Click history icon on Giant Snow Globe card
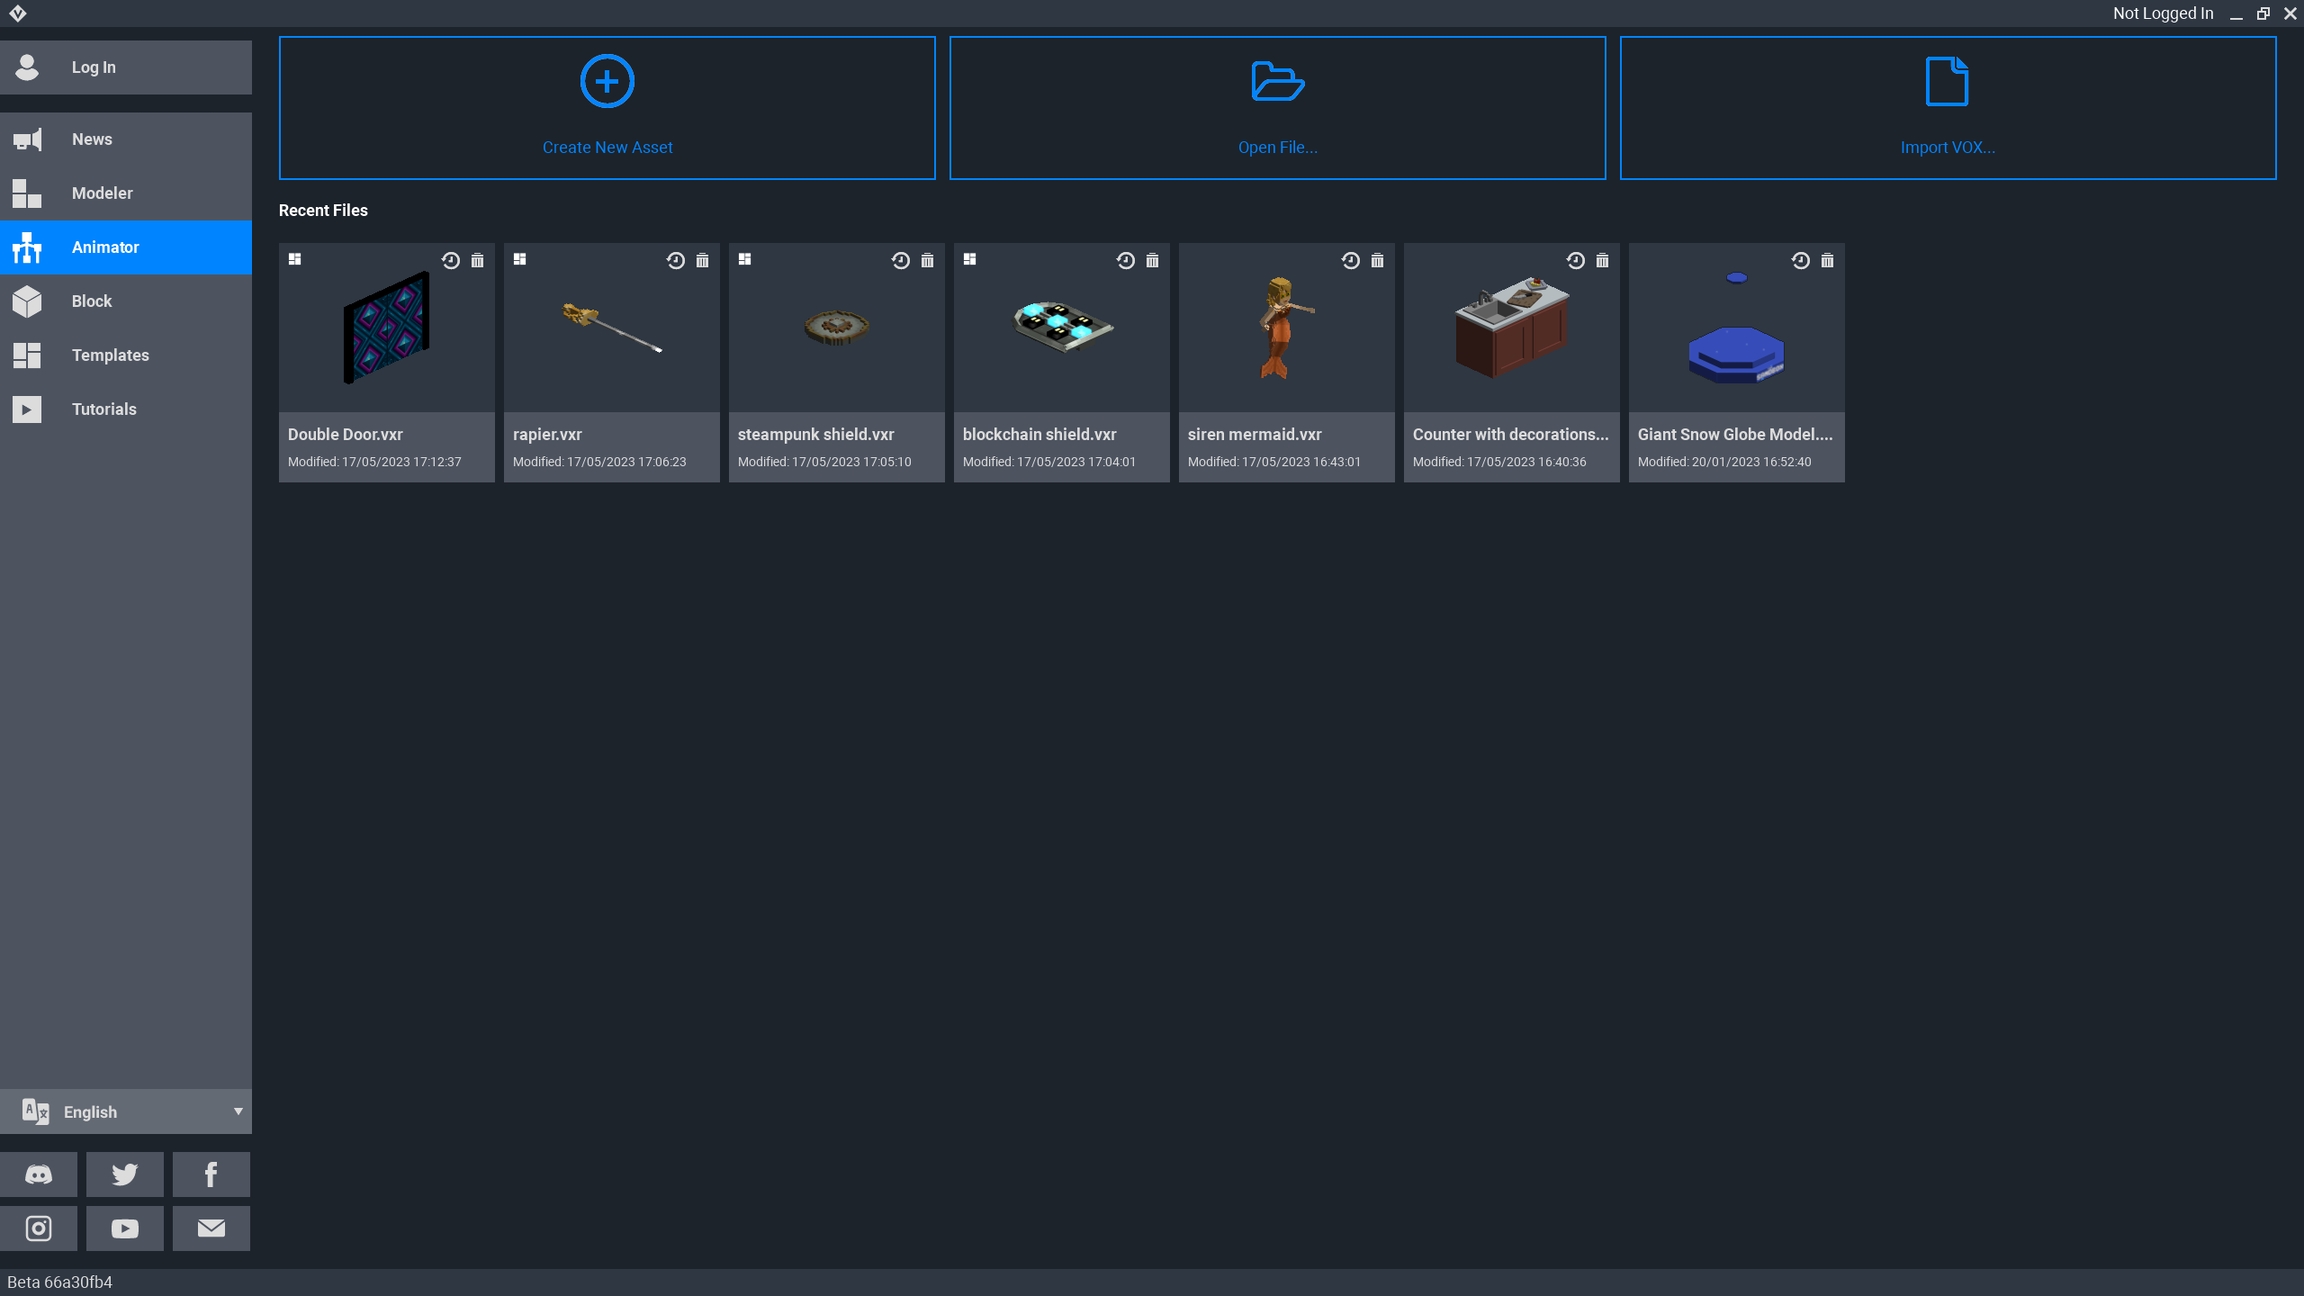 pos(1800,260)
